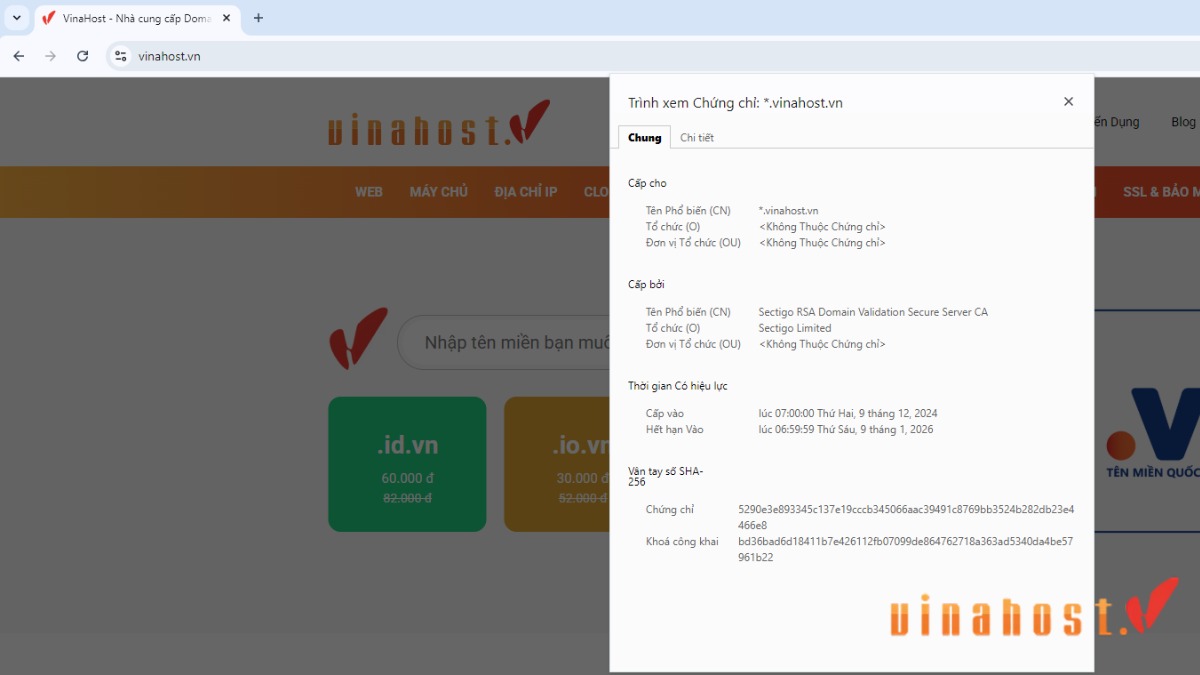Viewport: 1200px width, 675px height.
Task: Click the Blog link
Action: coord(1183,122)
